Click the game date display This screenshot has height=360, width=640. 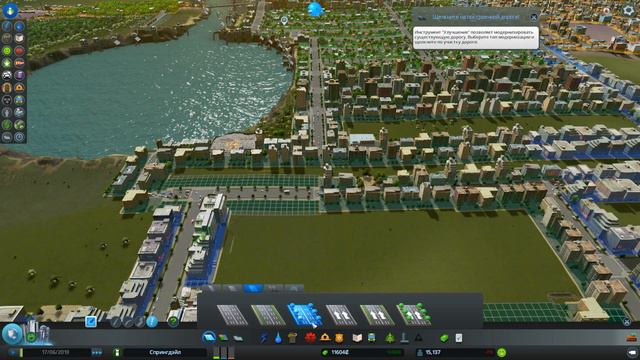point(56,352)
